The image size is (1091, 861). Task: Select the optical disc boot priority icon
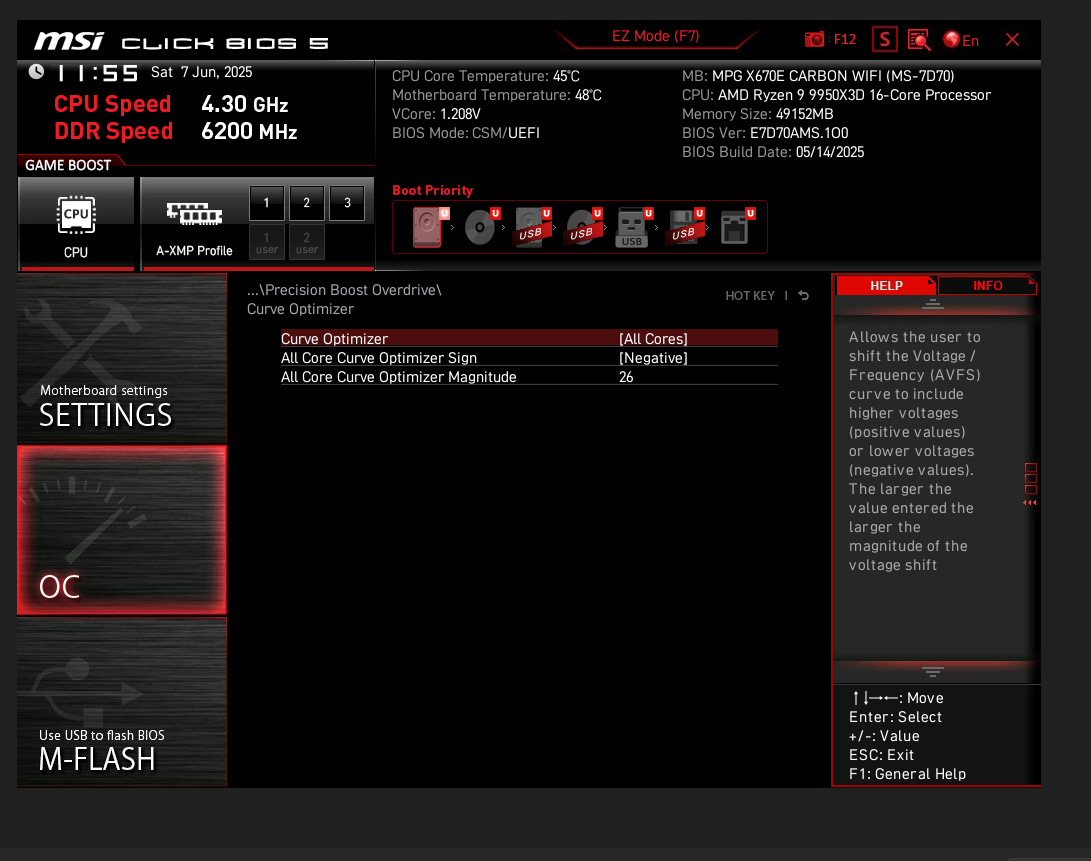coord(481,227)
